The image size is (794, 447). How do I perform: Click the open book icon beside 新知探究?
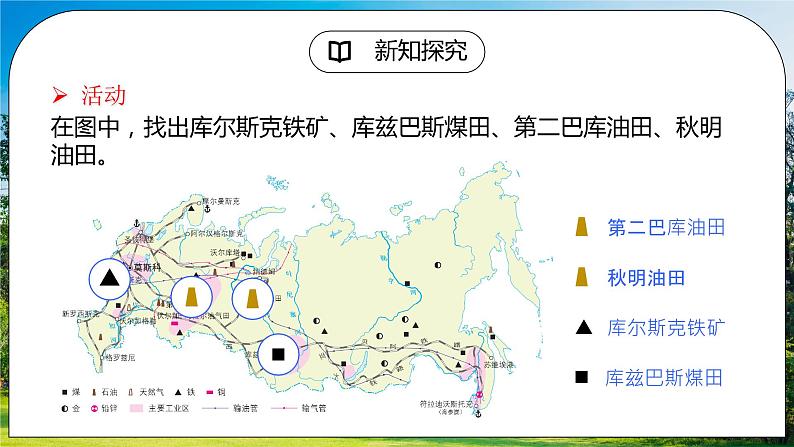coord(339,52)
